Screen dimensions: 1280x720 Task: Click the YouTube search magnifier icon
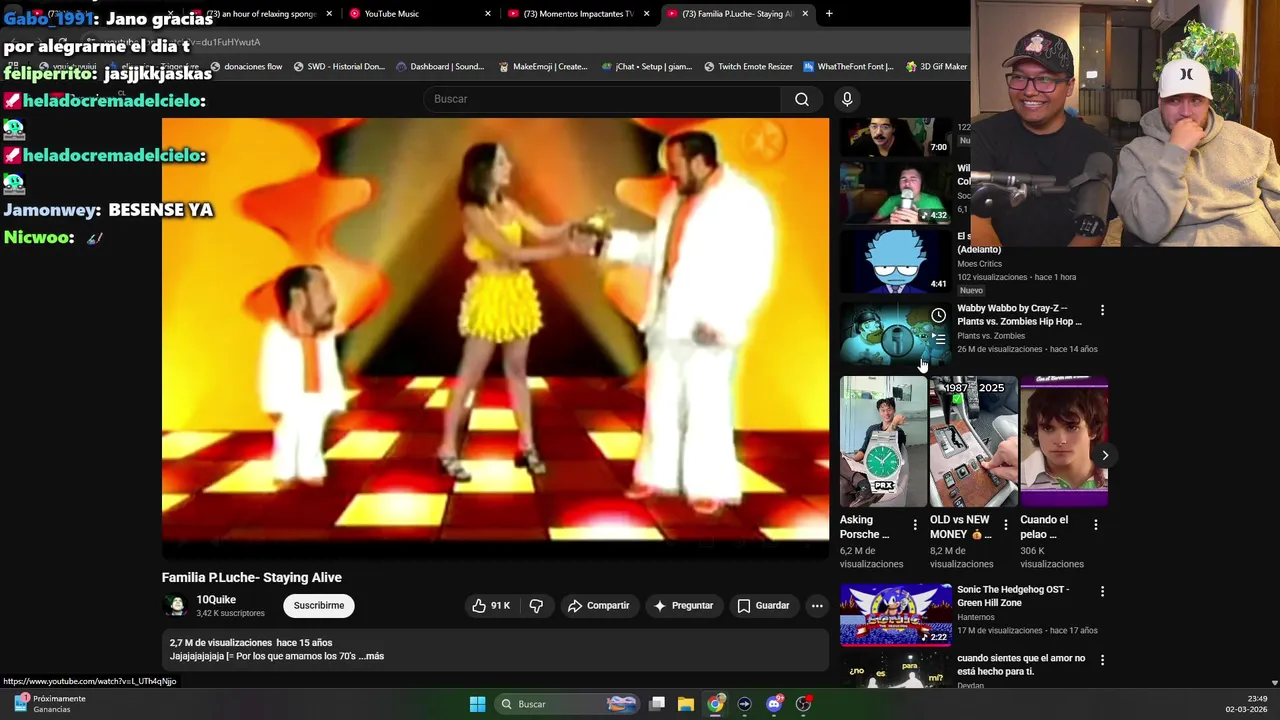[x=802, y=99]
